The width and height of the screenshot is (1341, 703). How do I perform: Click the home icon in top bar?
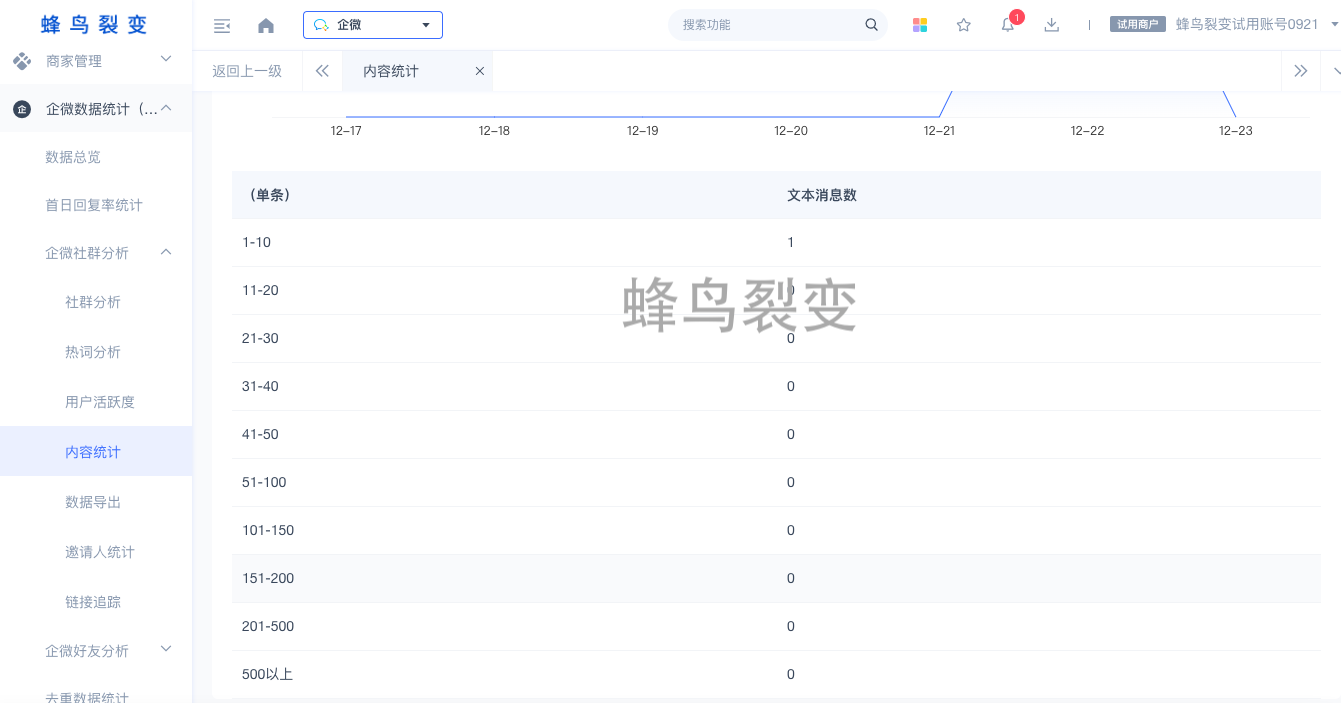pos(266,25)
